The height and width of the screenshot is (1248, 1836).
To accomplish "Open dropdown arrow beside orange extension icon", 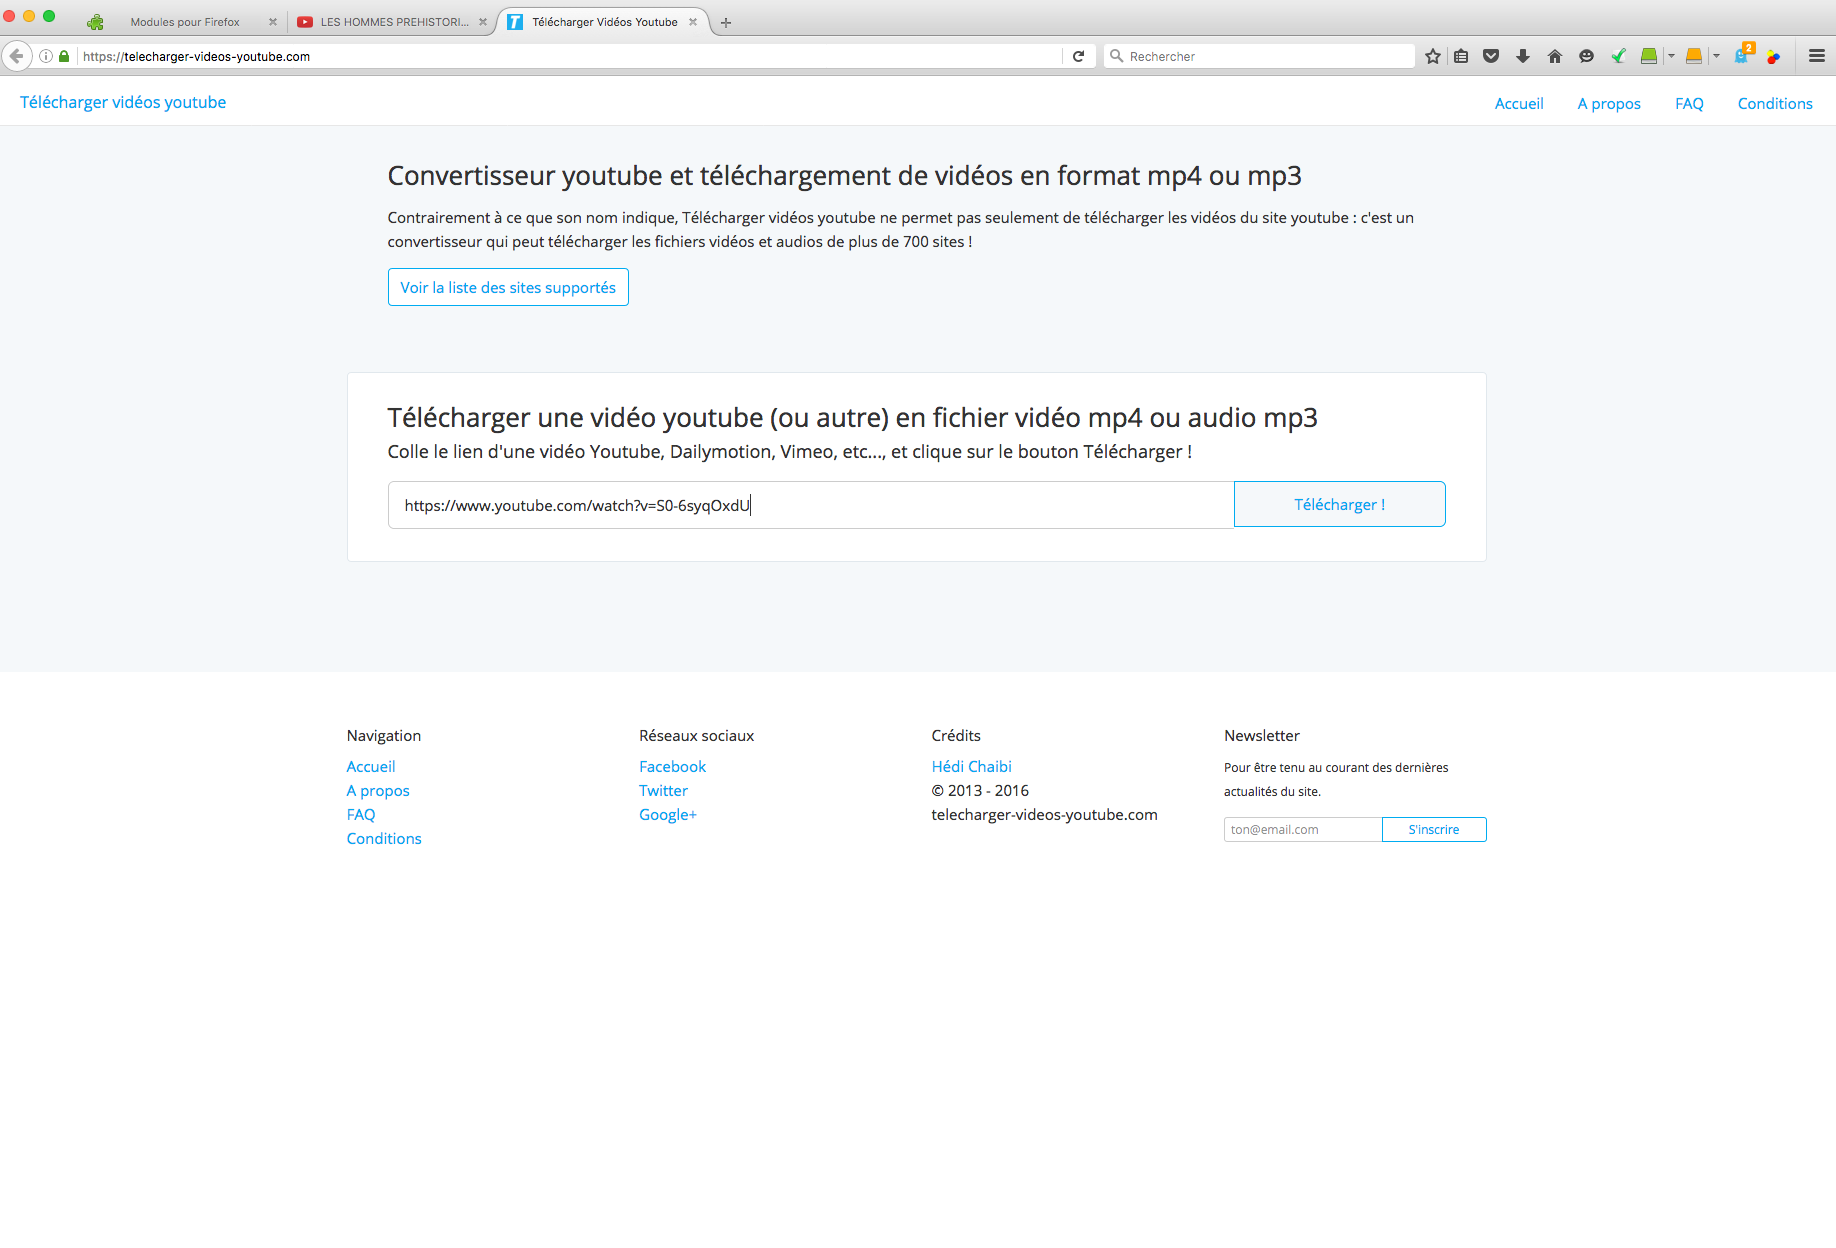I will [x=1716, y=56].
